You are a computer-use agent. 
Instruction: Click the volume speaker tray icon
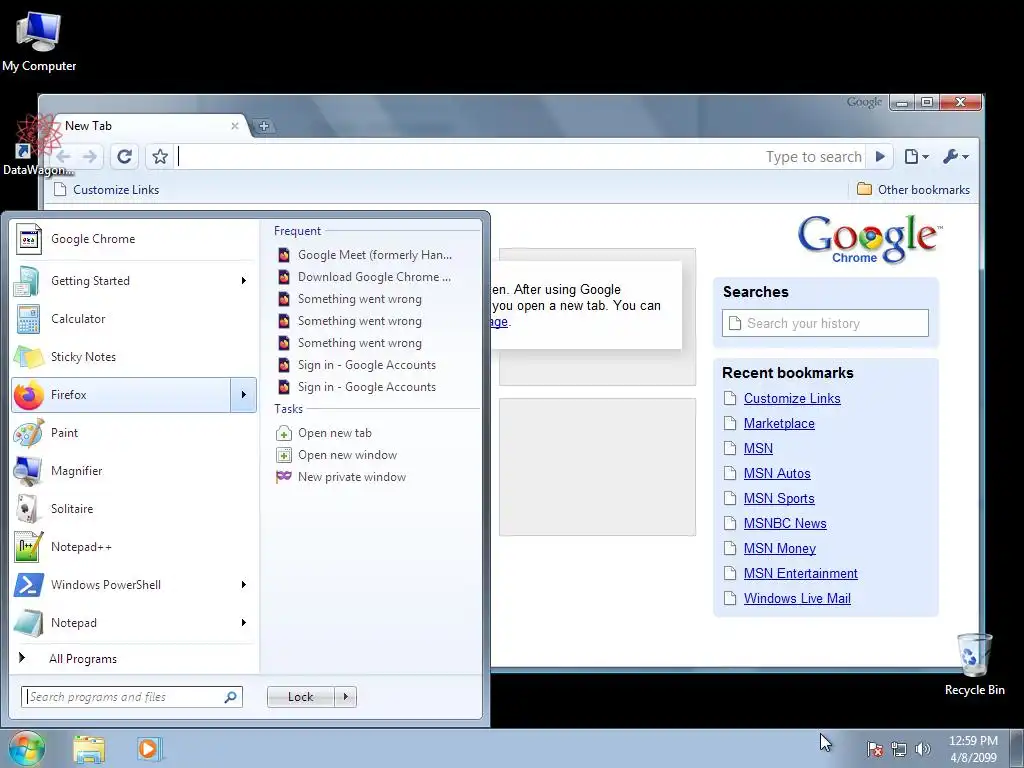pyautogui.click(x=922, y=749)
